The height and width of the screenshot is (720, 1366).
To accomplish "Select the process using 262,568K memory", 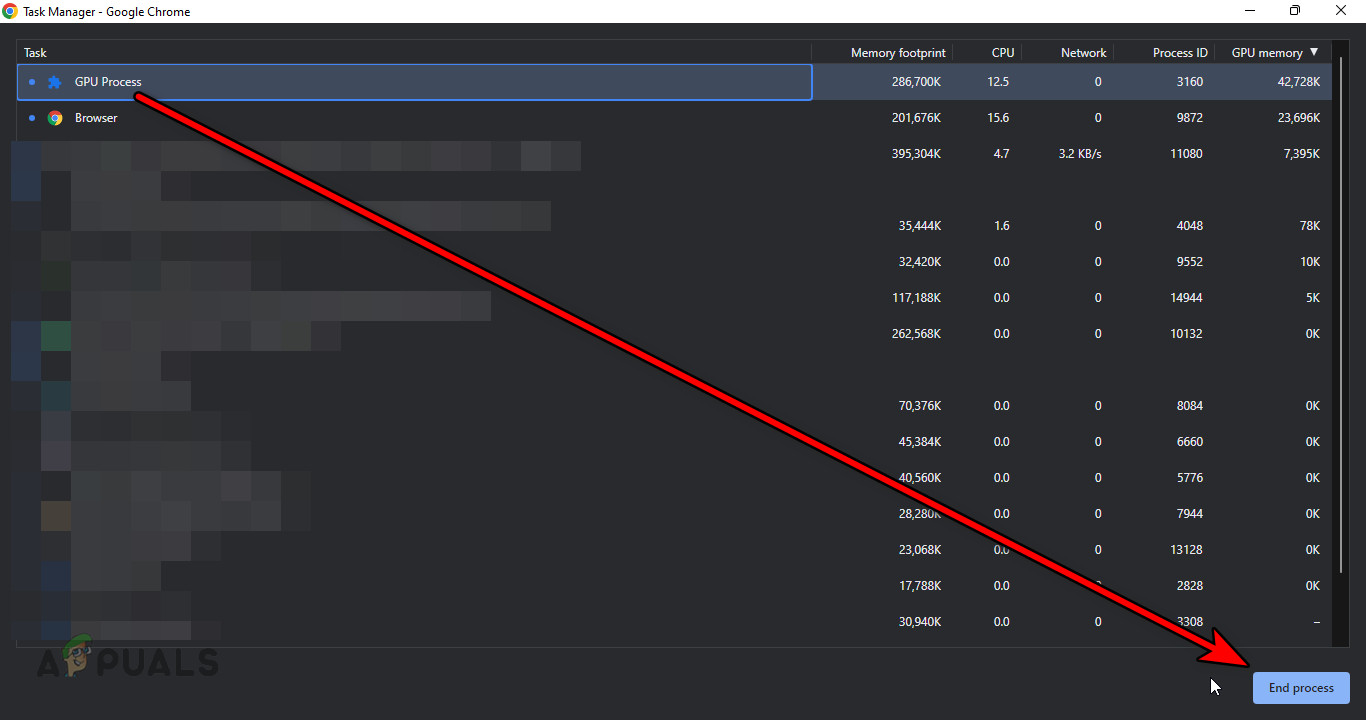I will [x=400, y=333].
